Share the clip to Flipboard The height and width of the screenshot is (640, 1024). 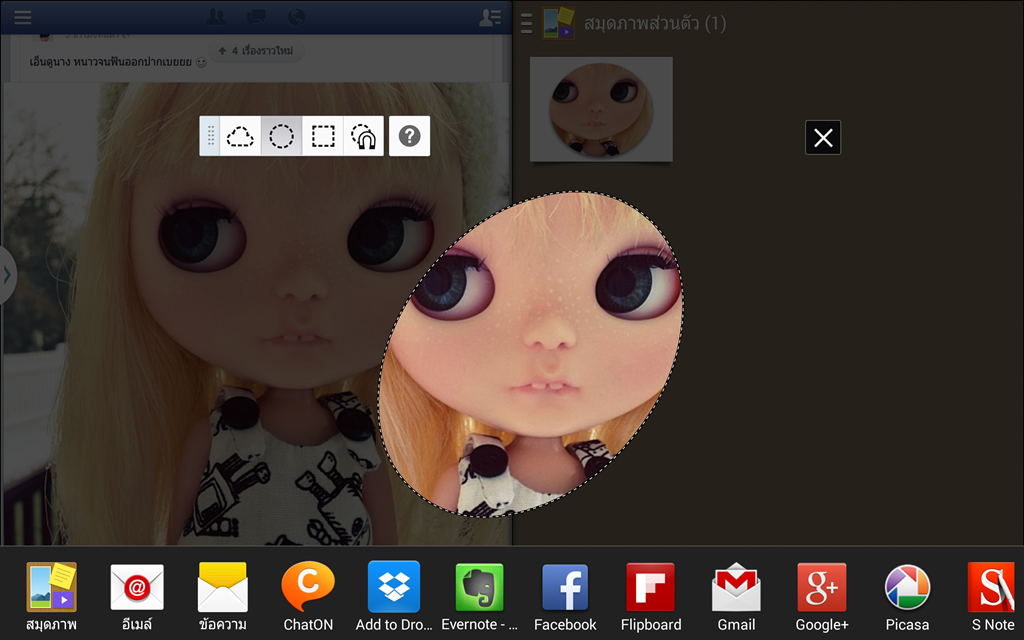click(650, 597)
